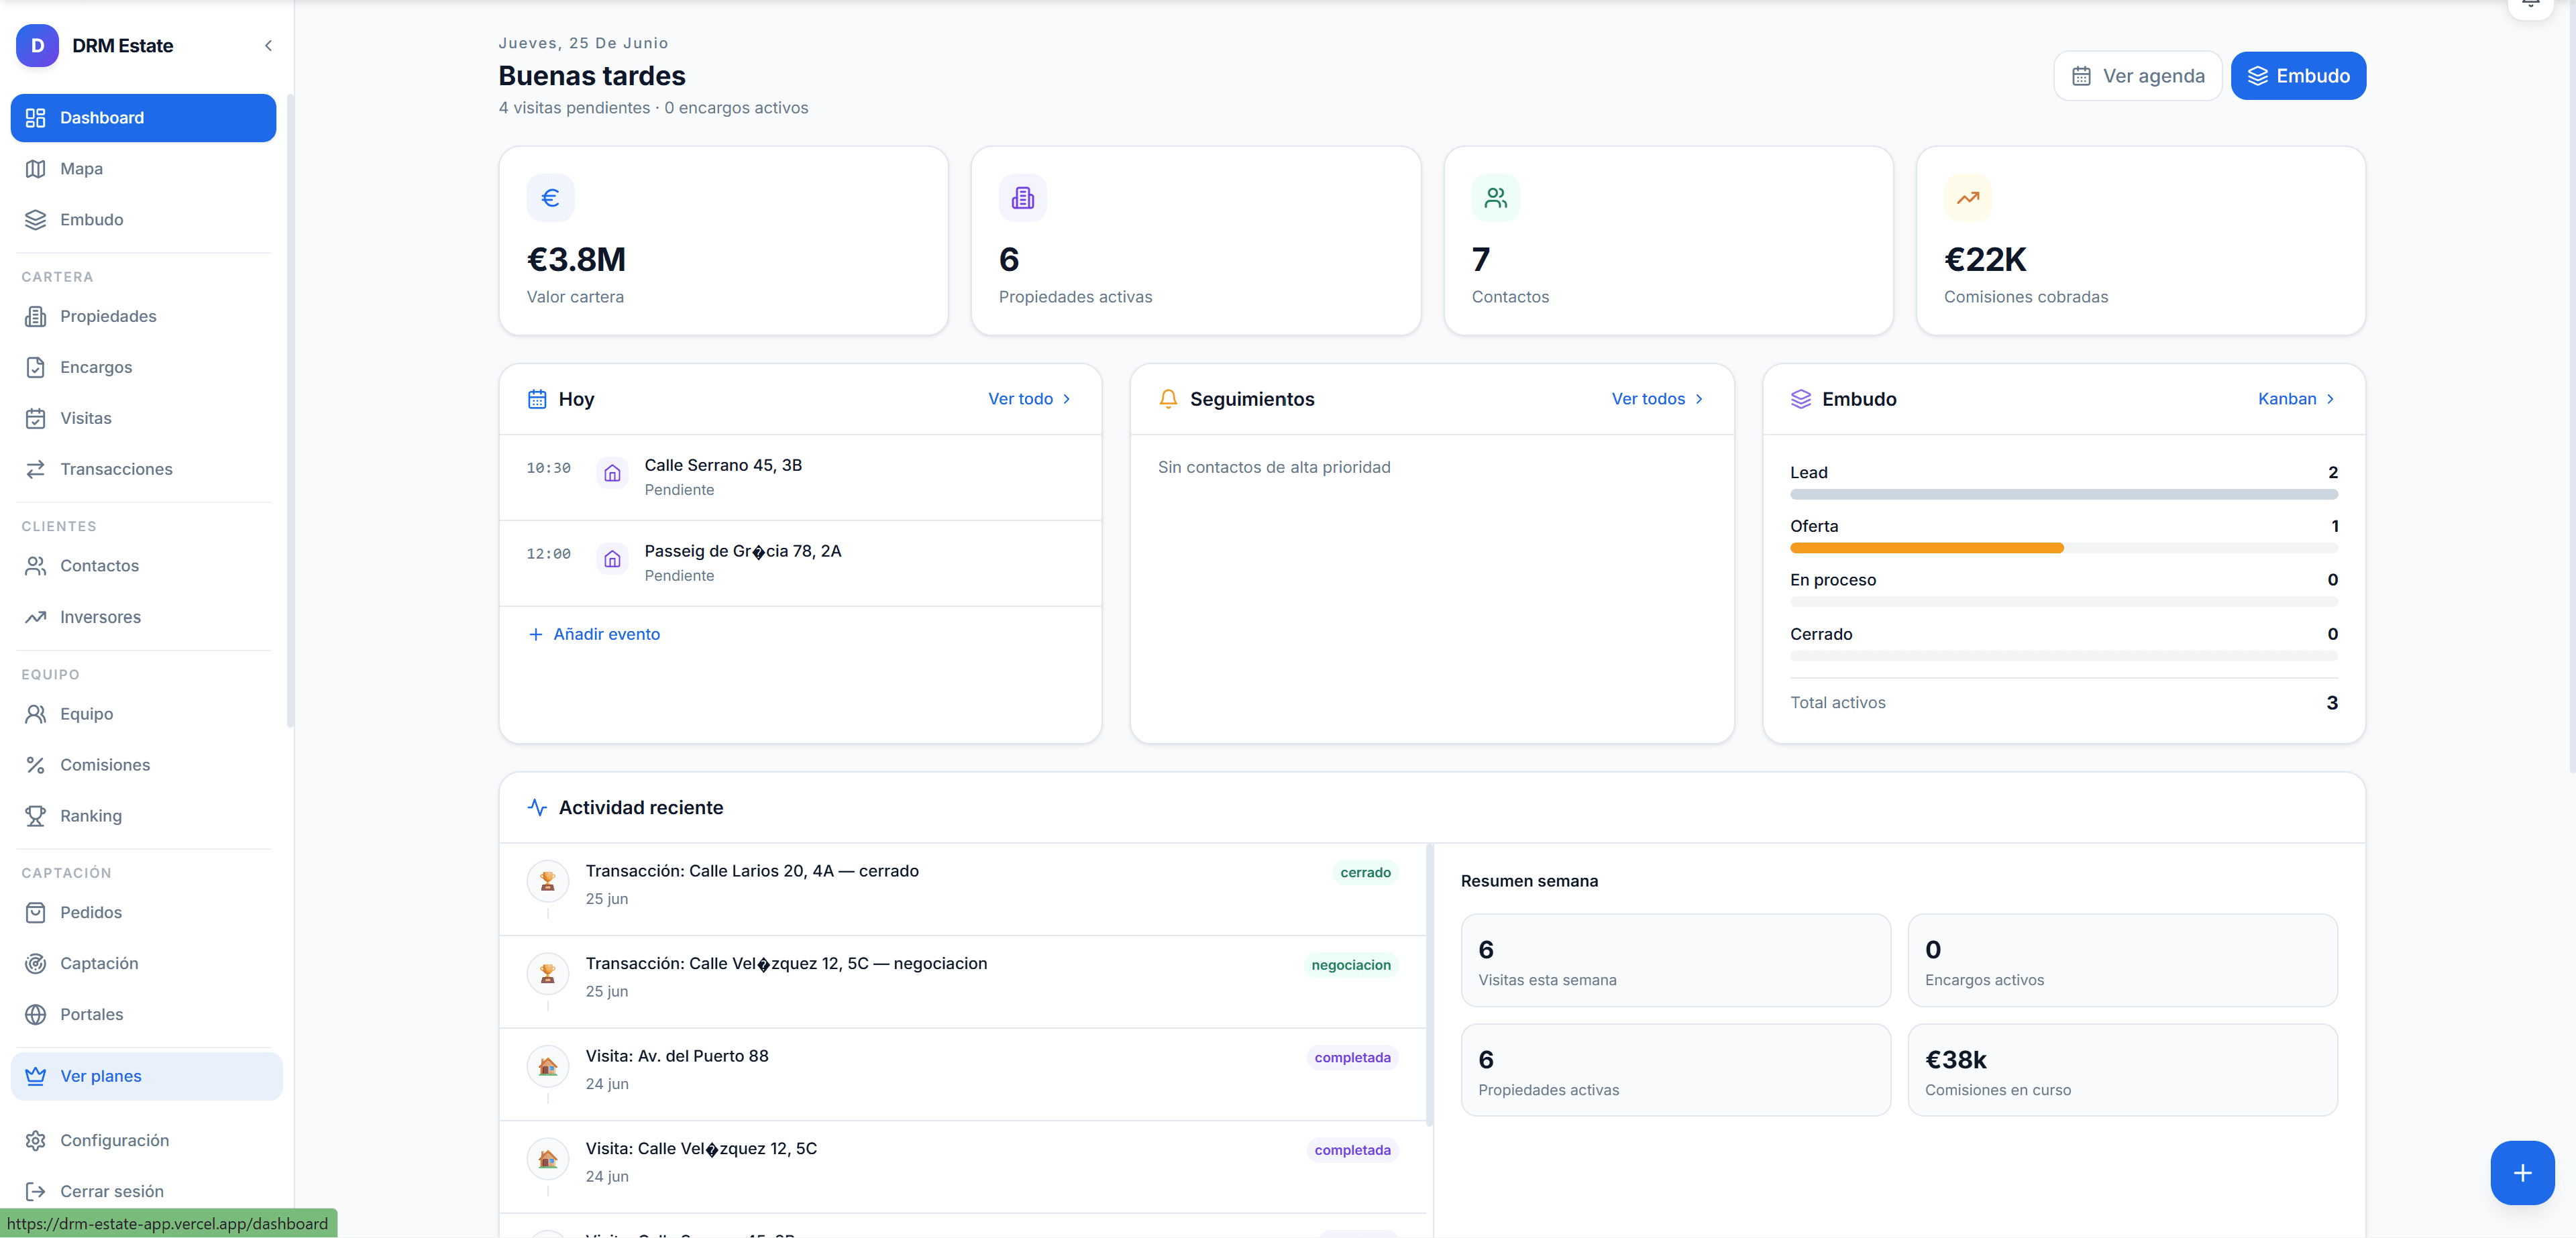Click the blue Embudo button in header
Image resolution: width=2576 pixels, height=1238 pixels.
[x=2298, y=76]
